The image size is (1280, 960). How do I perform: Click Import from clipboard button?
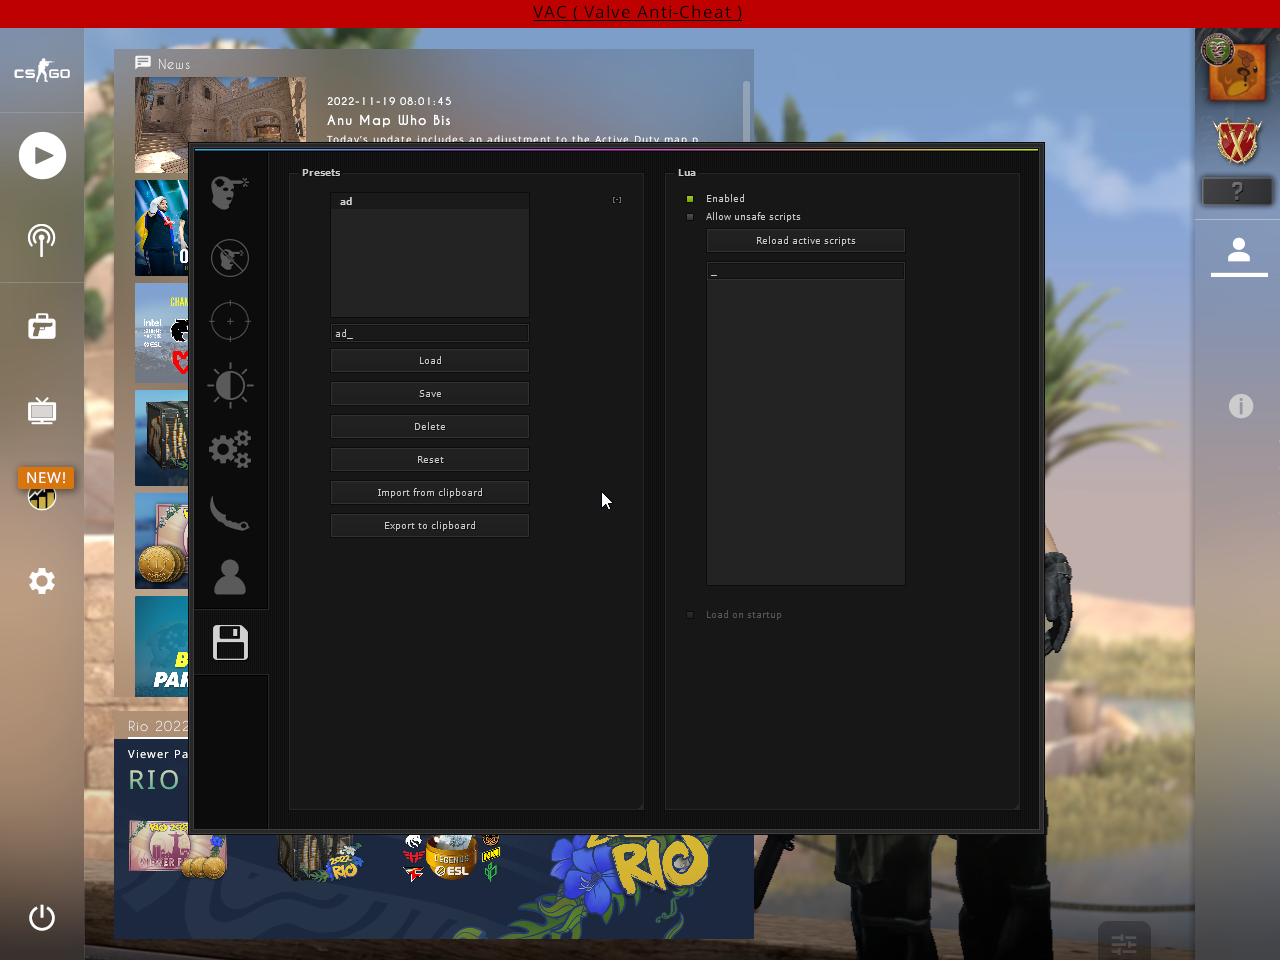coord(430,493)
